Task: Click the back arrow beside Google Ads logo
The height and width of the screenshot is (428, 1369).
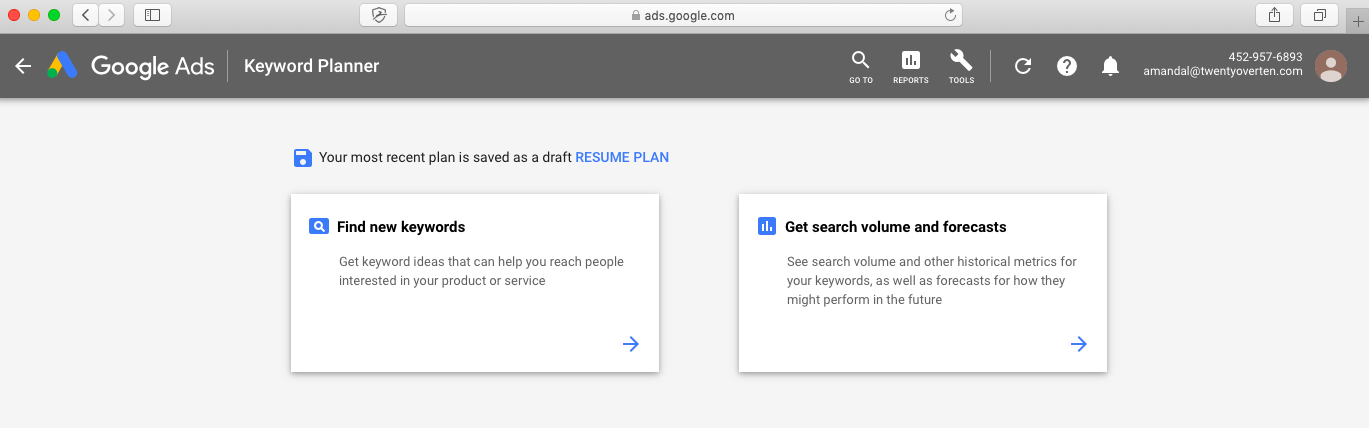Action: pos(23,66)
